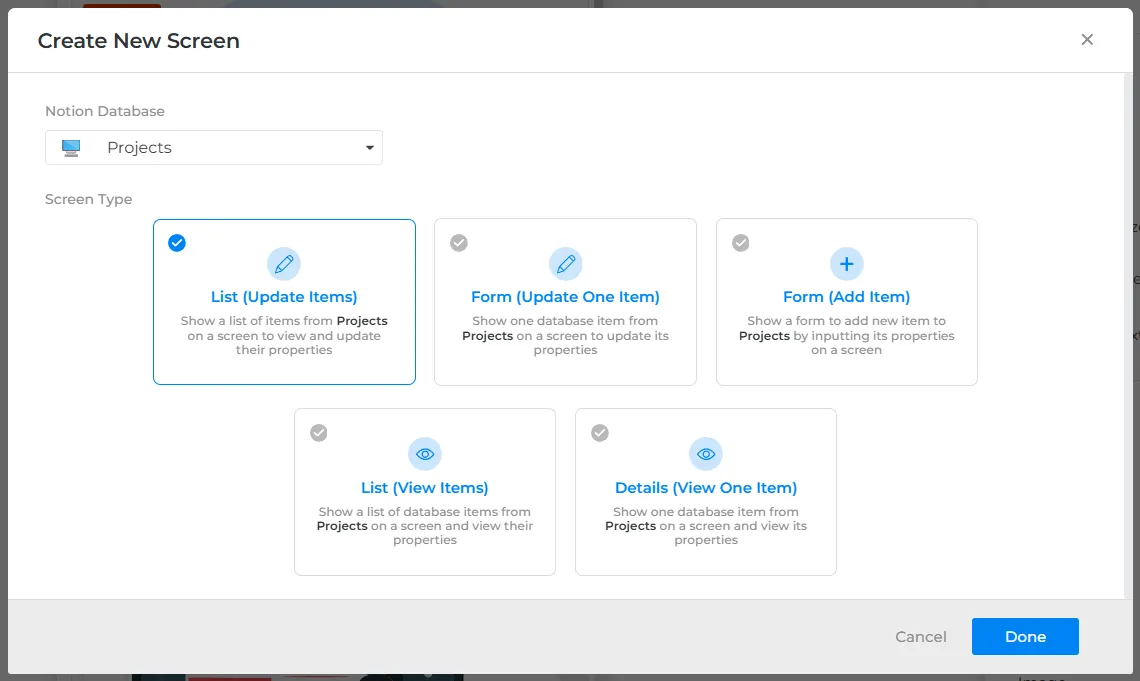1140x681 pixels.
Task: Select the List (Update Items) checkmark
Action: click(x=177, y=243)
